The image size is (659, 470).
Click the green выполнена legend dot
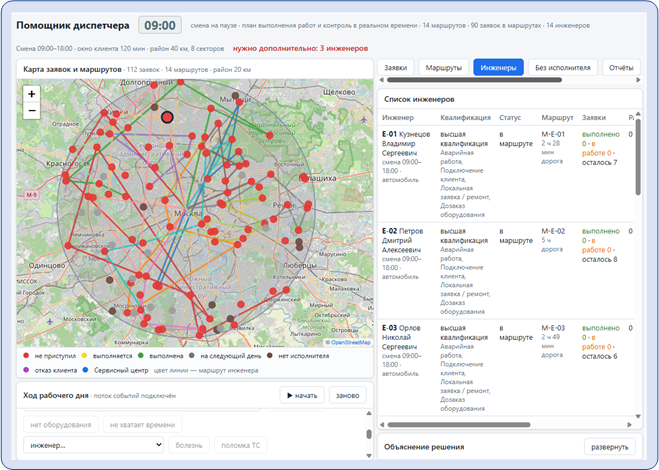141,356
